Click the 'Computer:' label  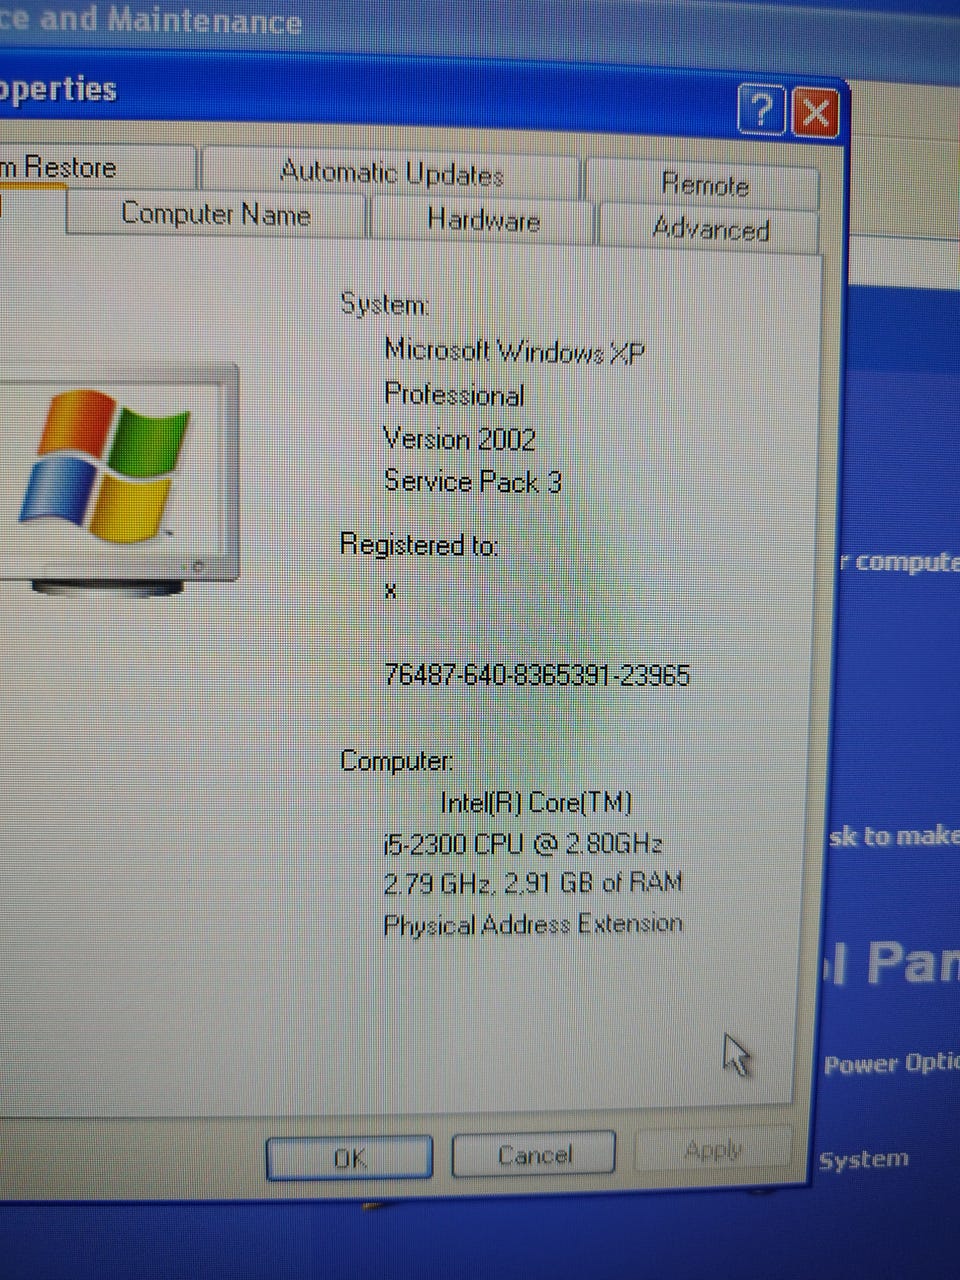(x=397, y=761)
